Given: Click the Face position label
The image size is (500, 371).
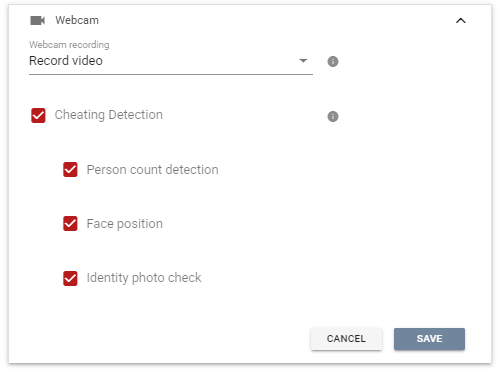Looking at the screenshot, I should point(125,224).
